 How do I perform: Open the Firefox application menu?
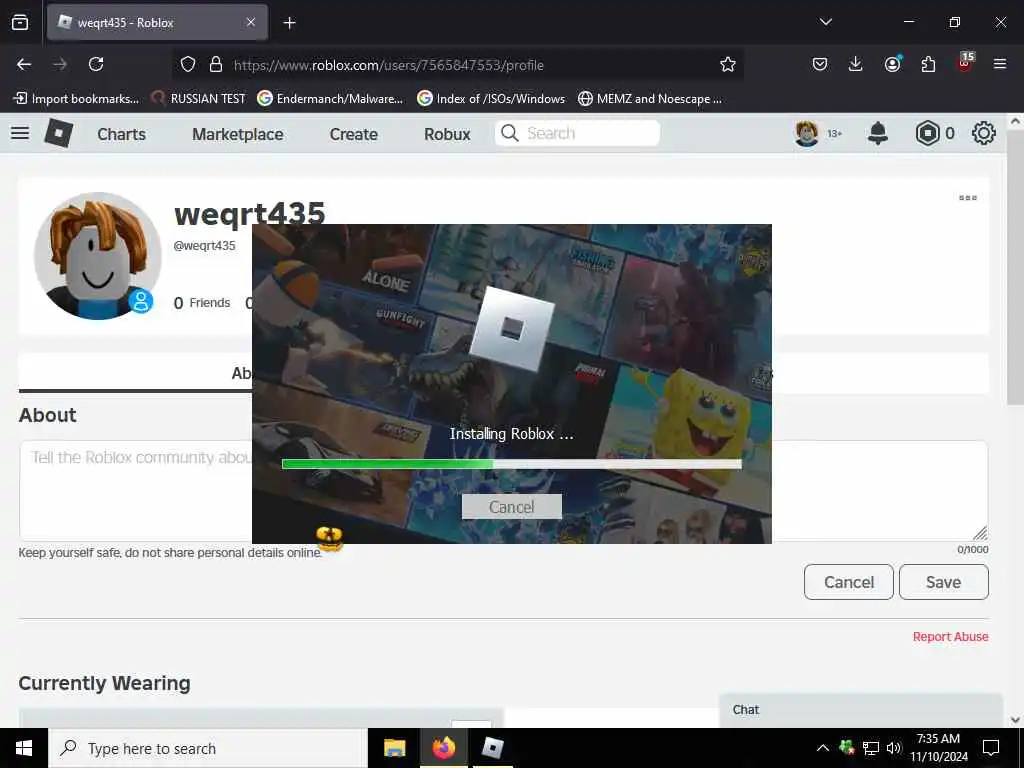click(x=1000, y=64)
